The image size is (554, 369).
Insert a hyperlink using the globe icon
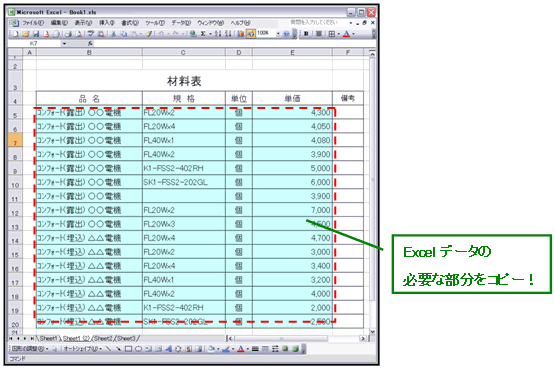[193, 34]
